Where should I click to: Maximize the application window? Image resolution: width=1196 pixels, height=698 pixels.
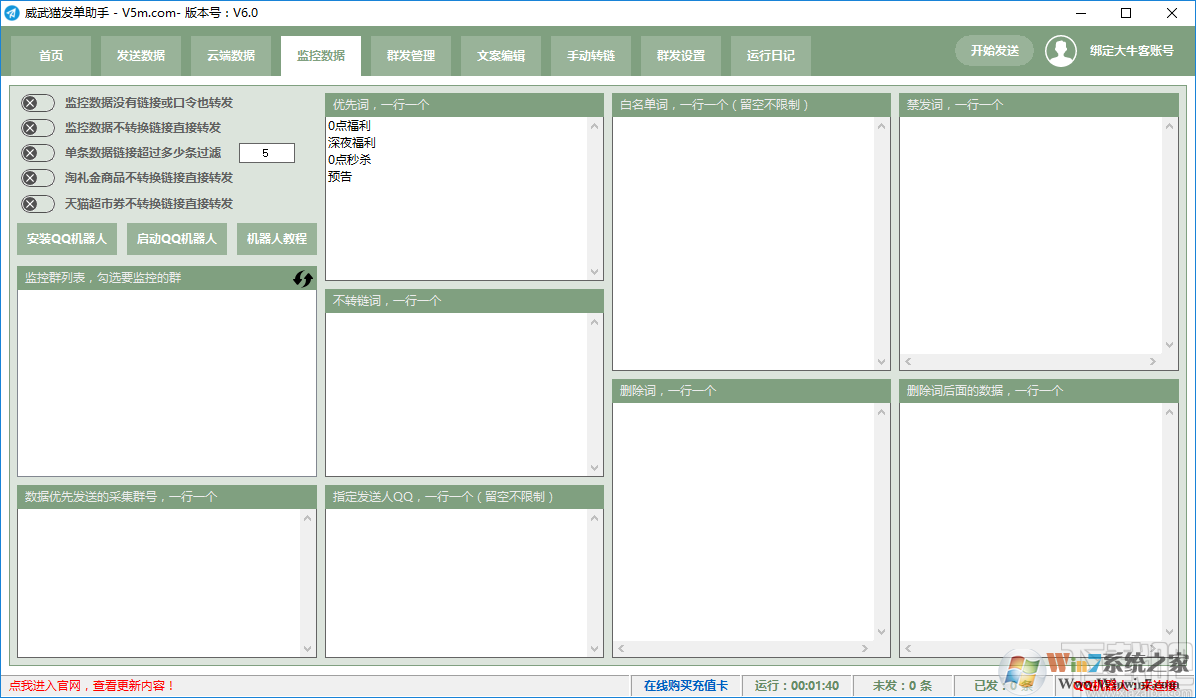[1126, 13]
